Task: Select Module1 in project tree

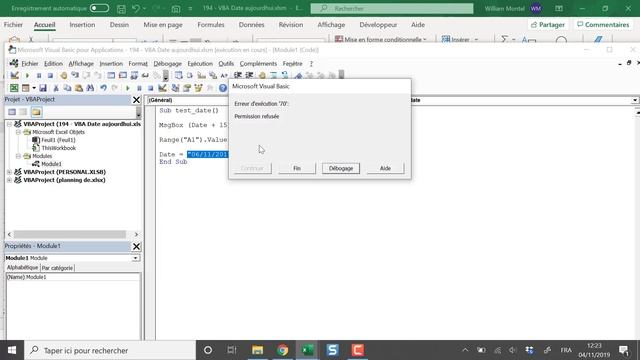Action: click(51, 164)
